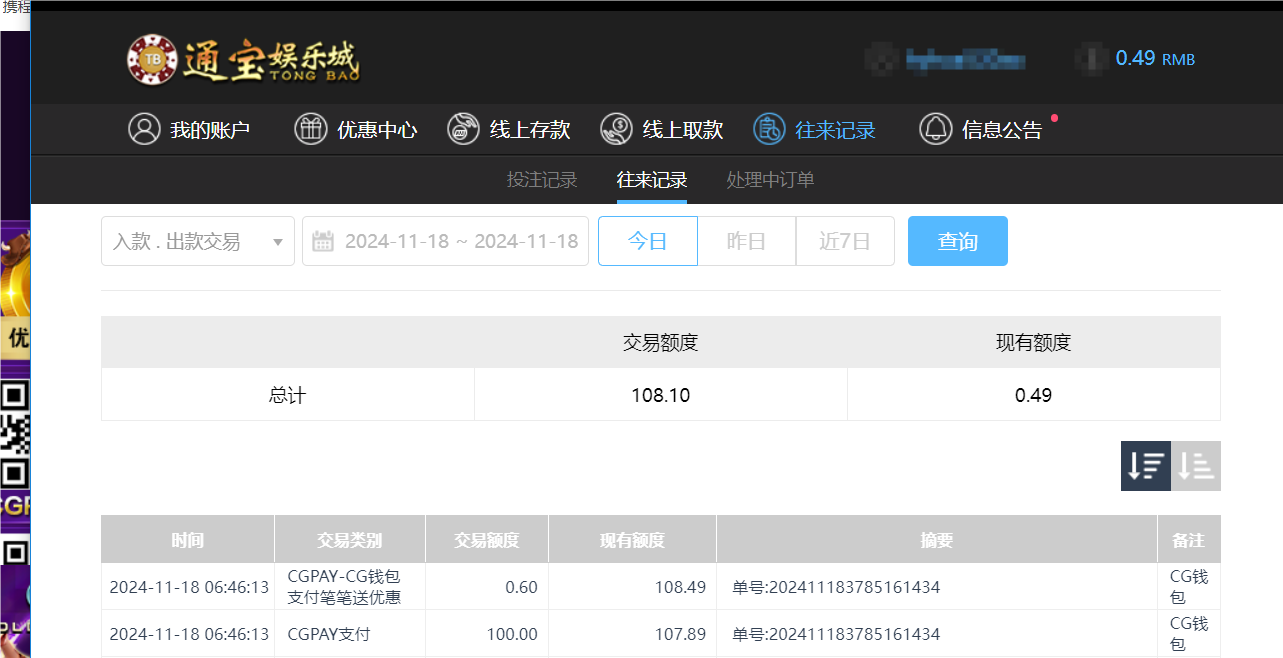Open transaction filter options arrow
Viewport: 1283px width, 658px height.
tap(279, 241)
